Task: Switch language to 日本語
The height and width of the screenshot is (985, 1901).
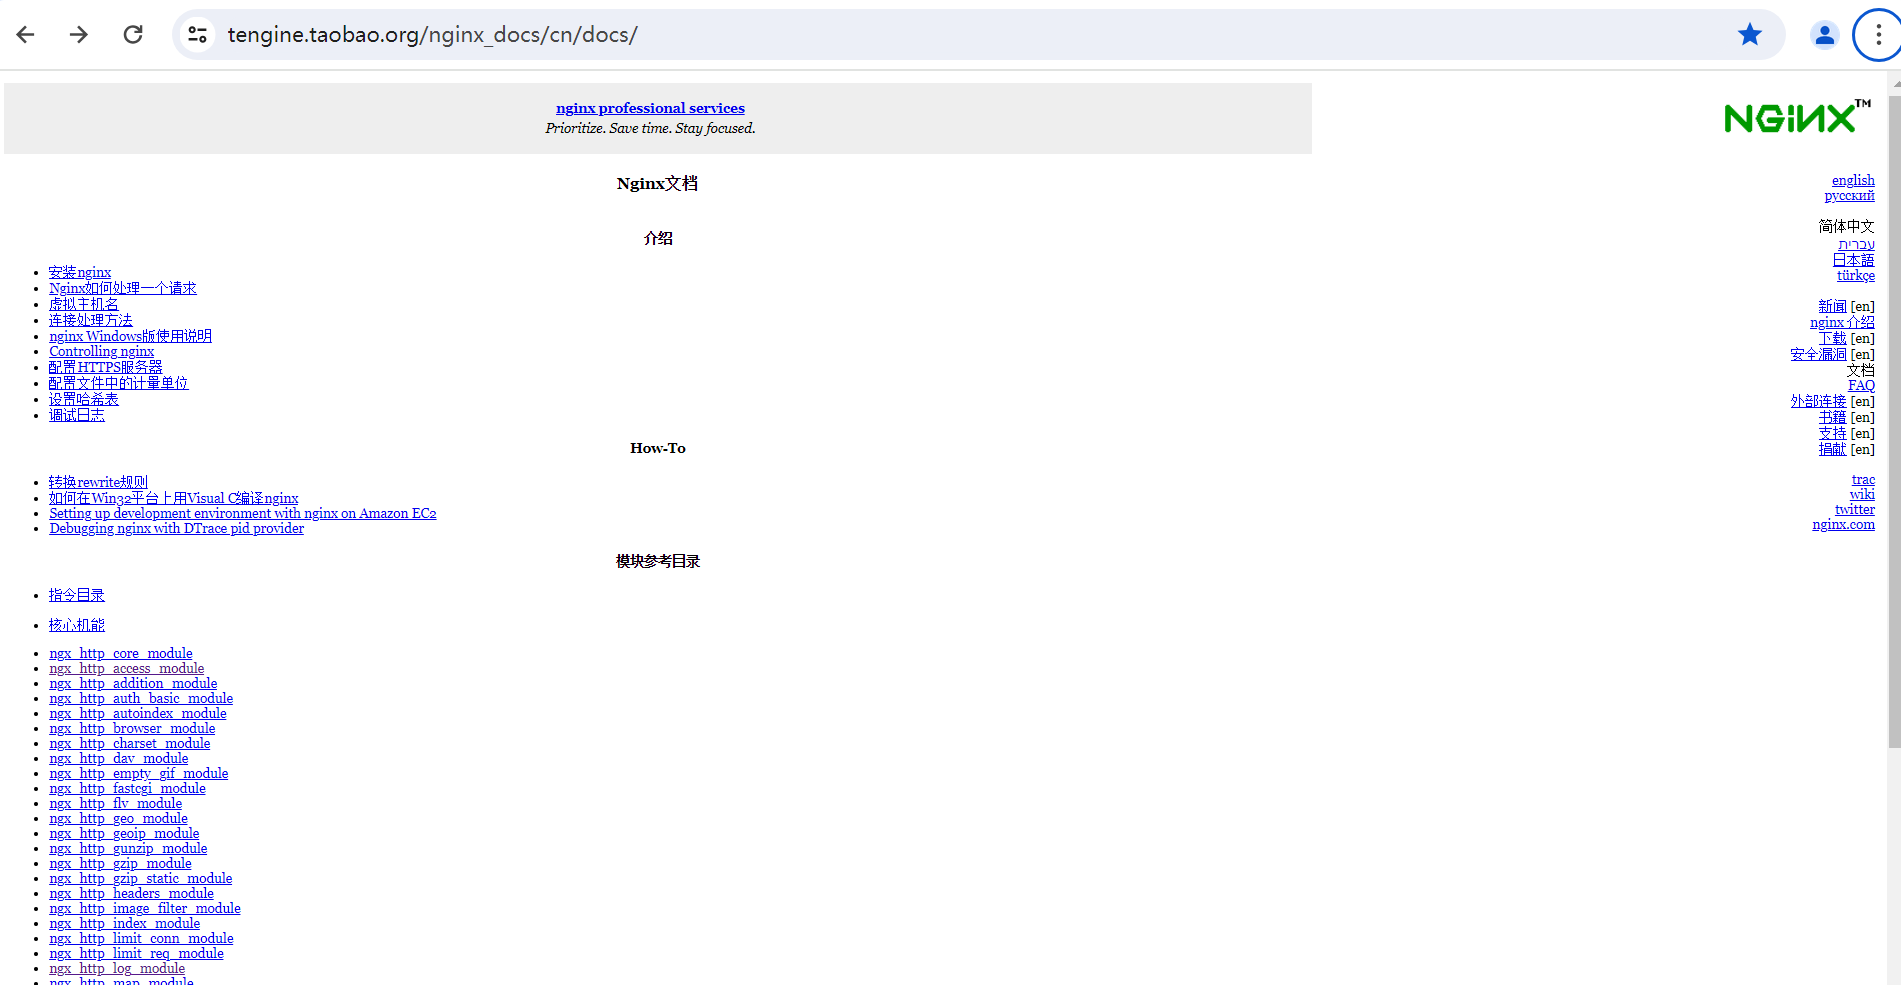Action: pos(1854,260)
